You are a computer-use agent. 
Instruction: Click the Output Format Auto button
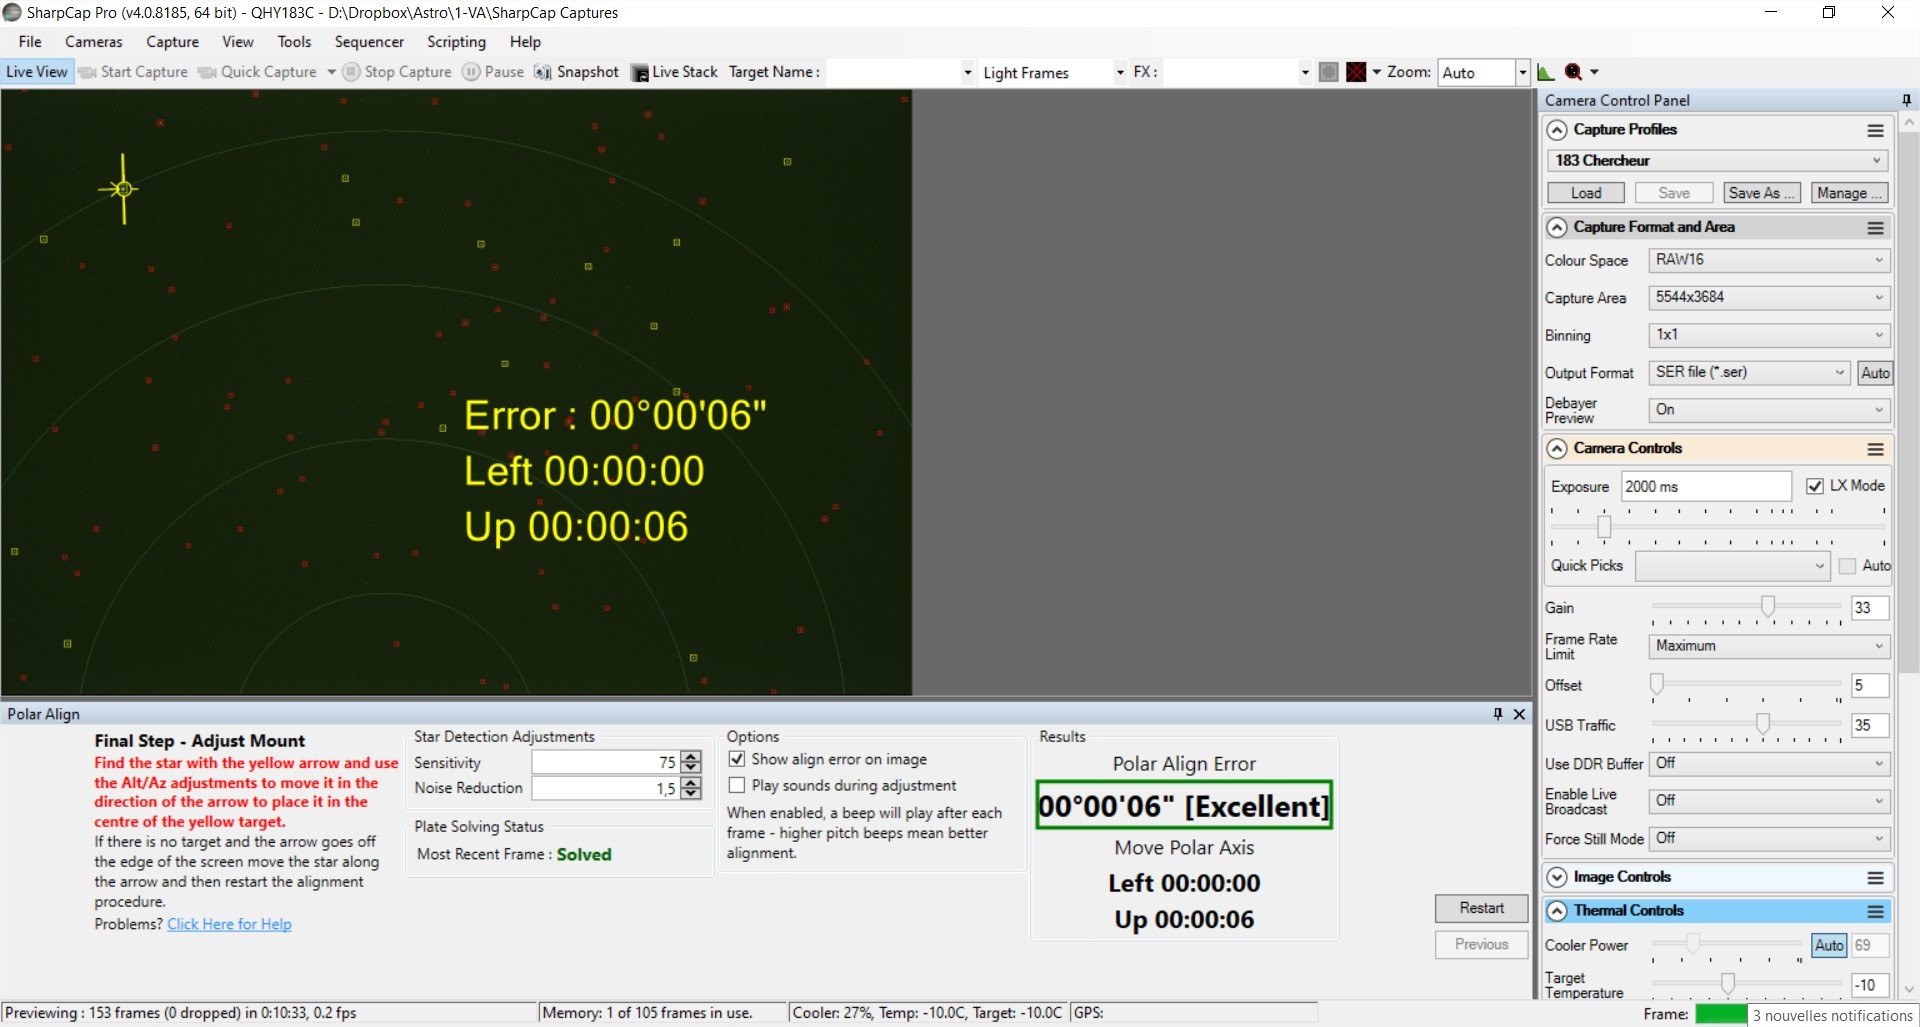[1875, 373]
